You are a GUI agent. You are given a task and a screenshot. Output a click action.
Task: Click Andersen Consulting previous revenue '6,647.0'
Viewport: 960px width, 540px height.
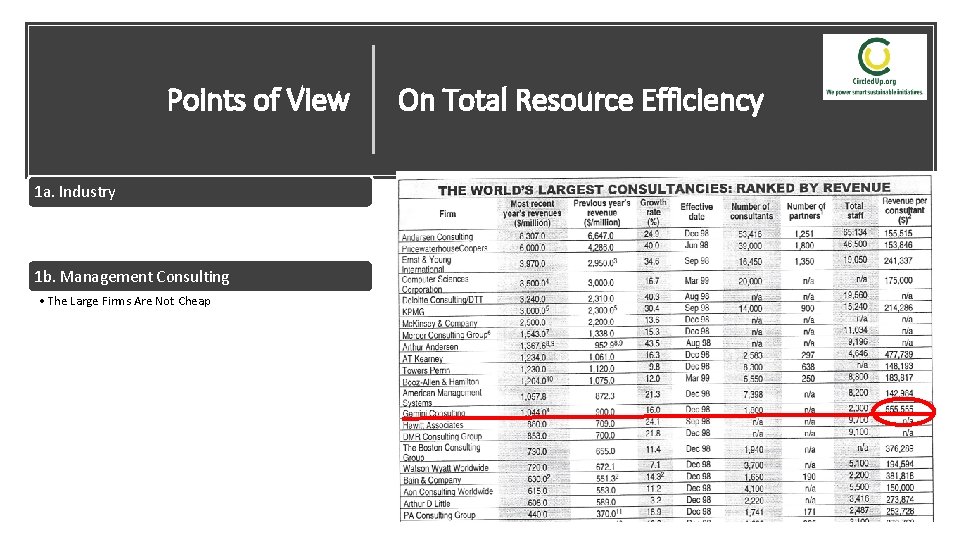click(x=600, y=236)
